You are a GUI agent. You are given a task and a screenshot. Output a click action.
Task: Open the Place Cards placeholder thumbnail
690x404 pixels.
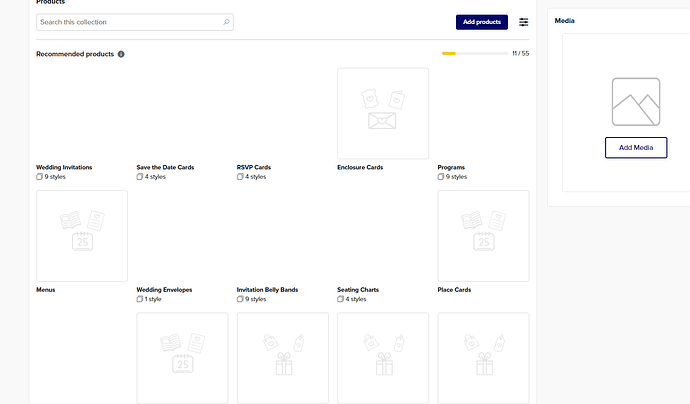[483, 236]
